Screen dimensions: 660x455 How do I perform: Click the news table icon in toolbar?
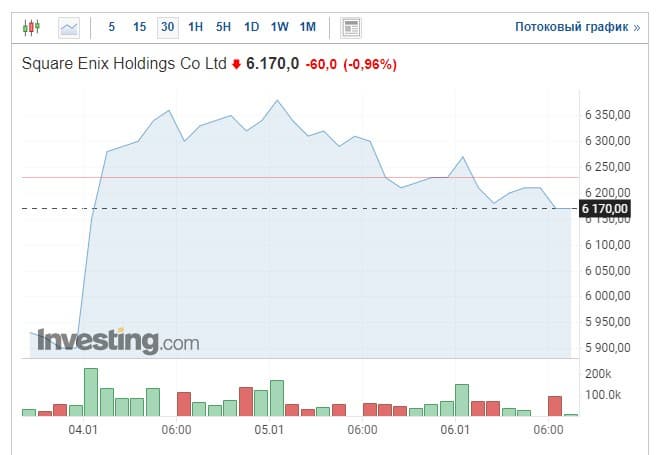351,27
